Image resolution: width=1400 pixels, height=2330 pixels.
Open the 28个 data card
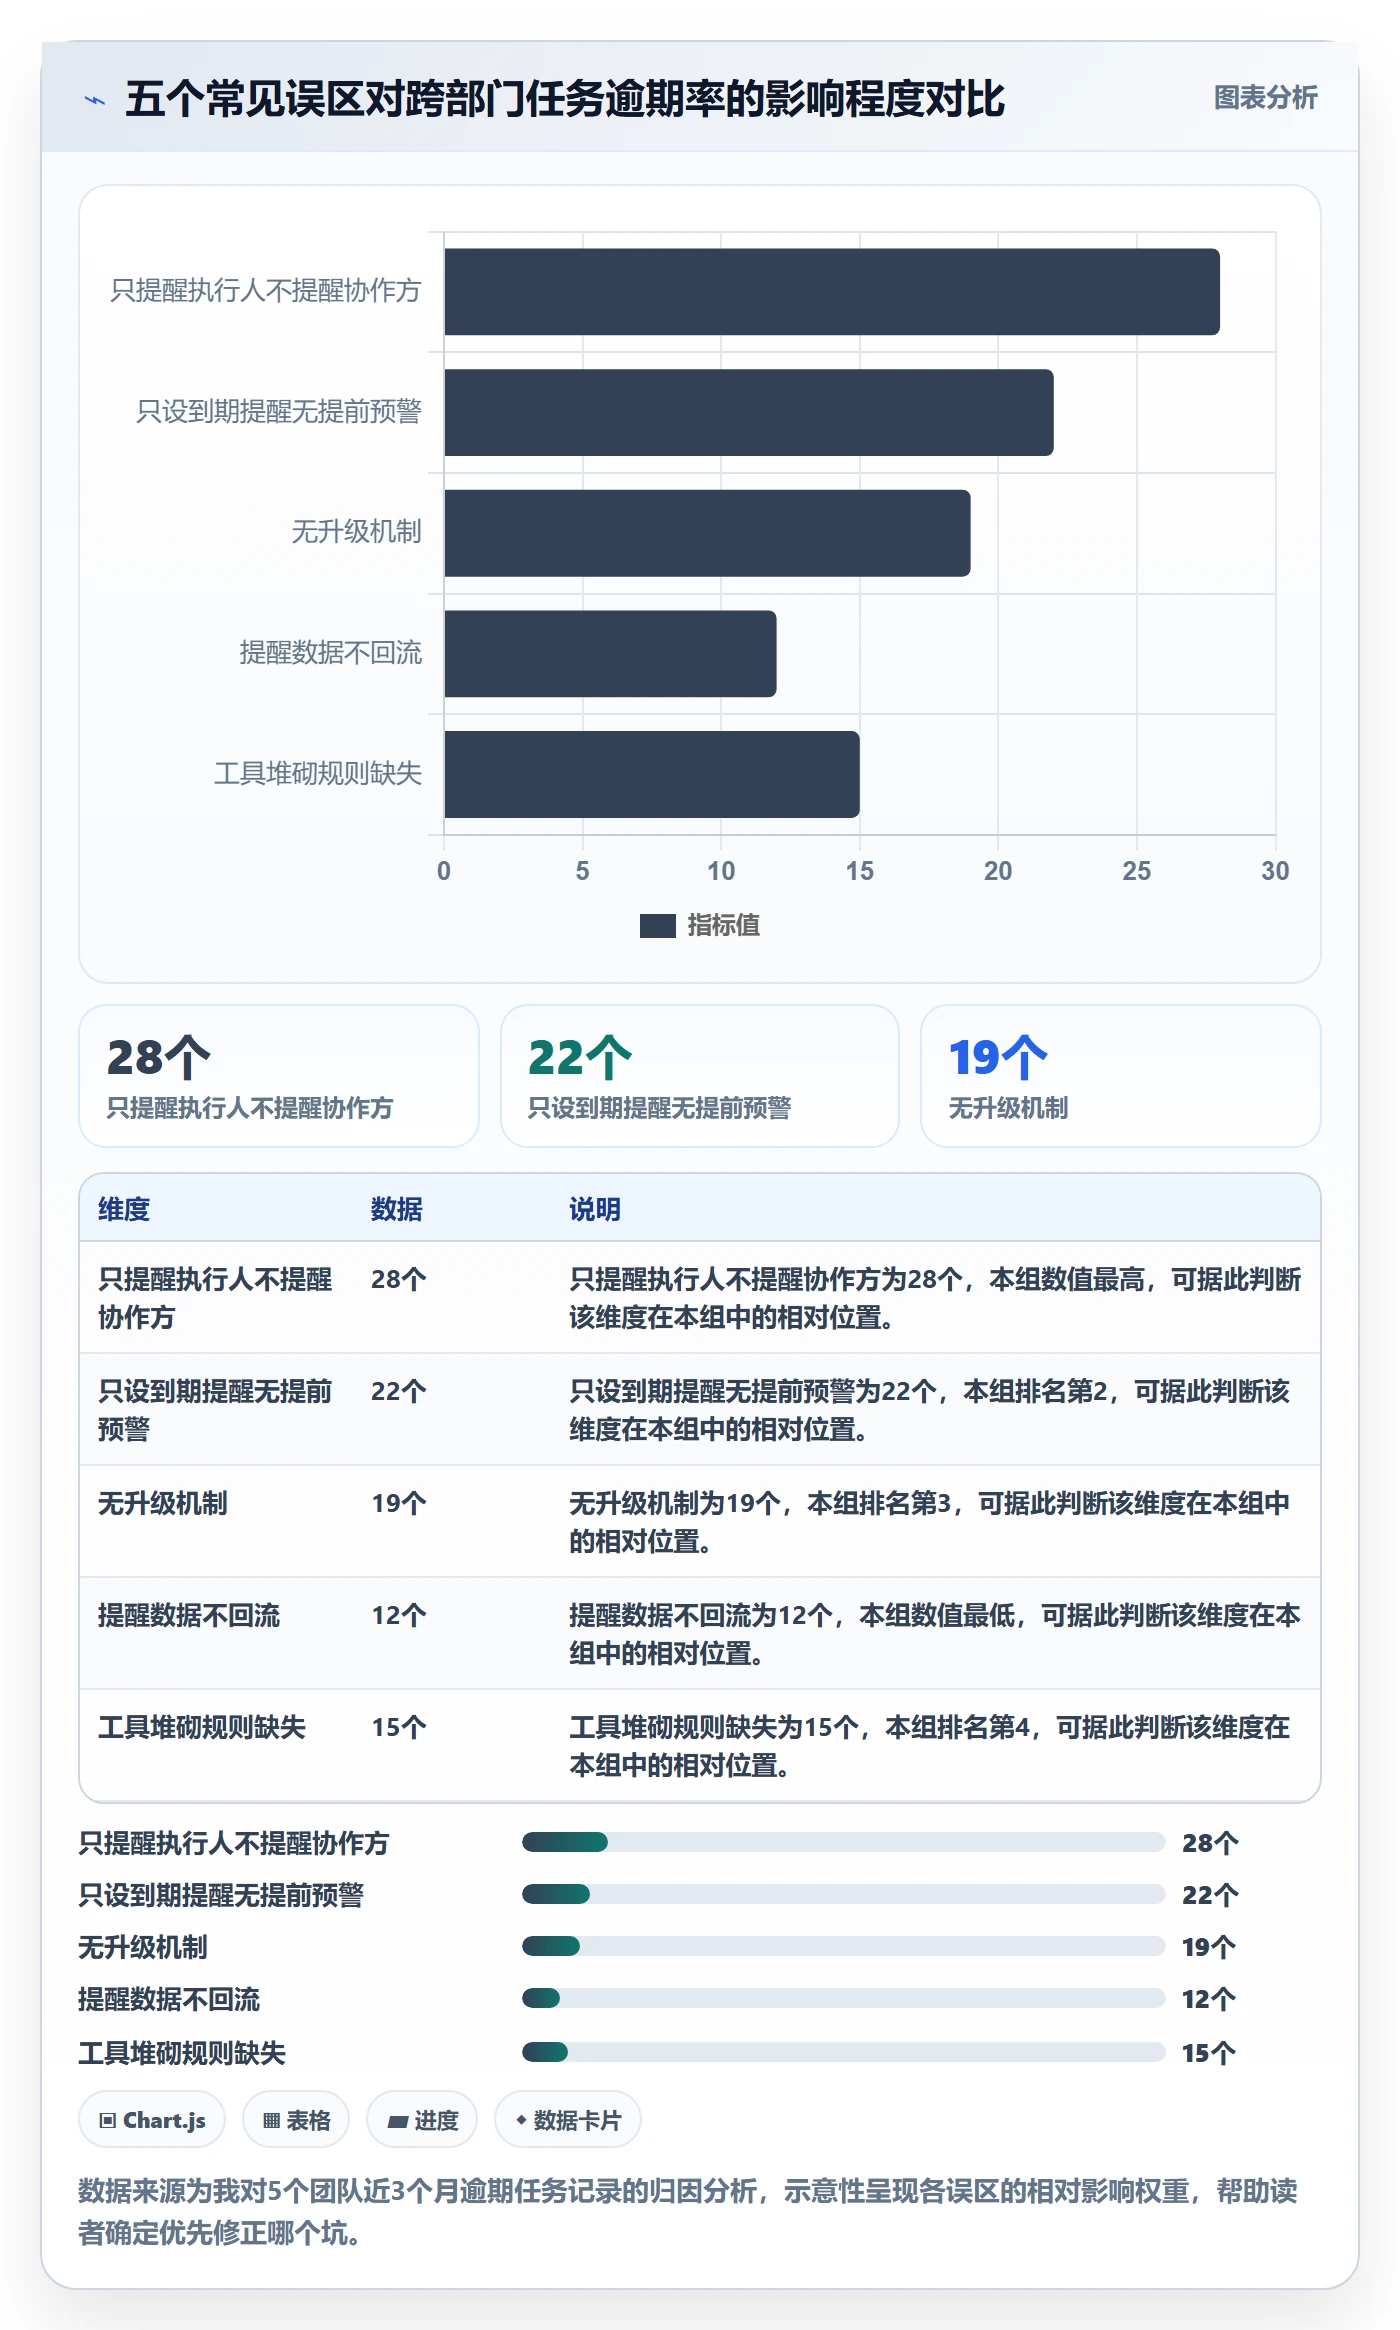click(279, 1076)
